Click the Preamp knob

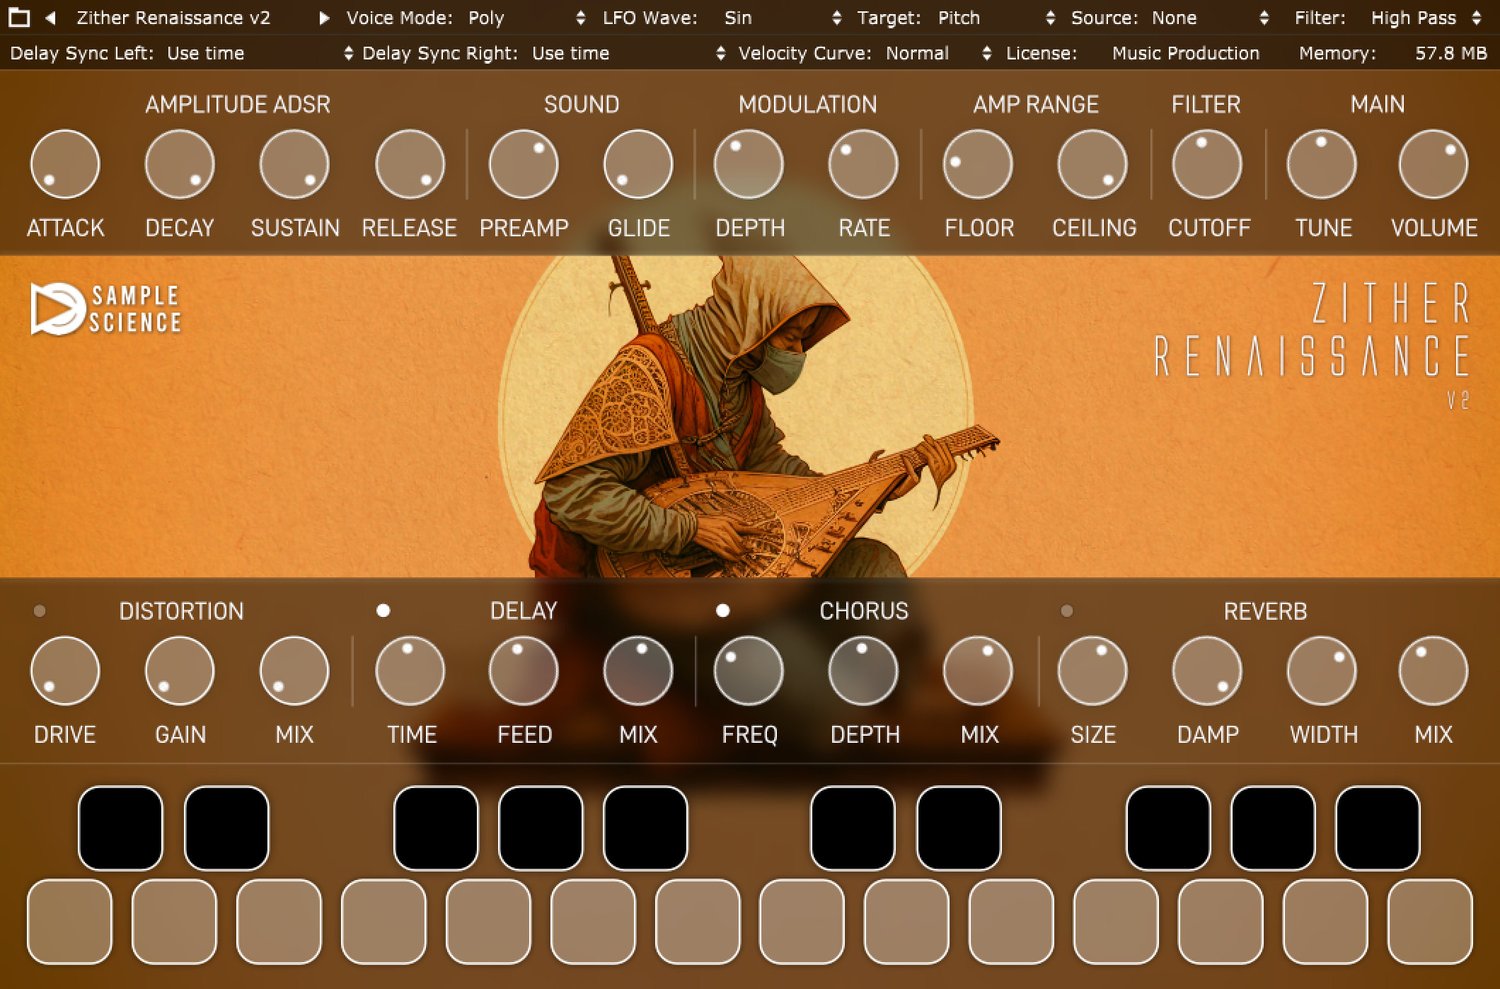click(x=524, y=165)
